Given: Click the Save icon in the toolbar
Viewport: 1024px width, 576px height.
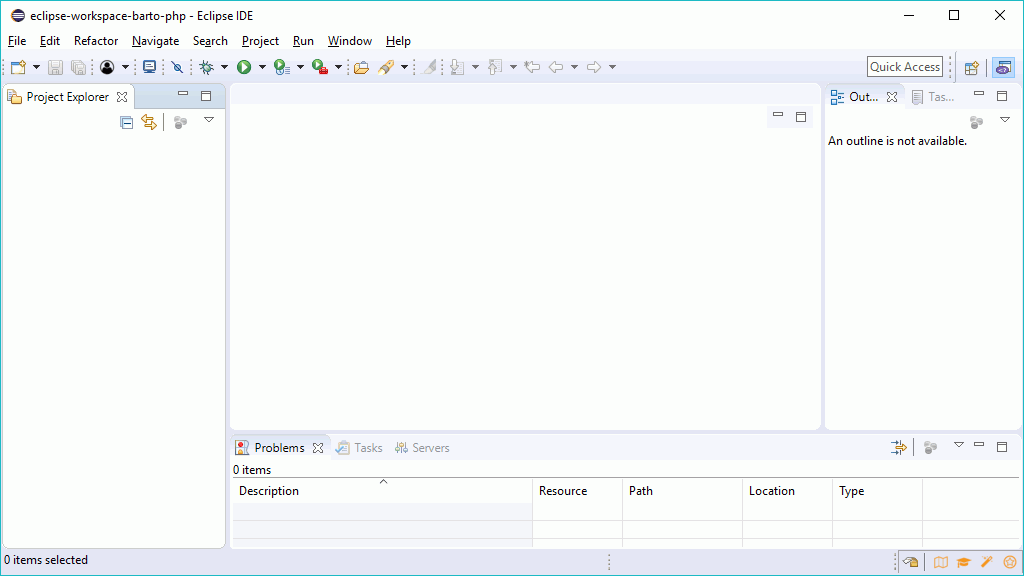Looking at the screenshot, I should click(56, 67).
